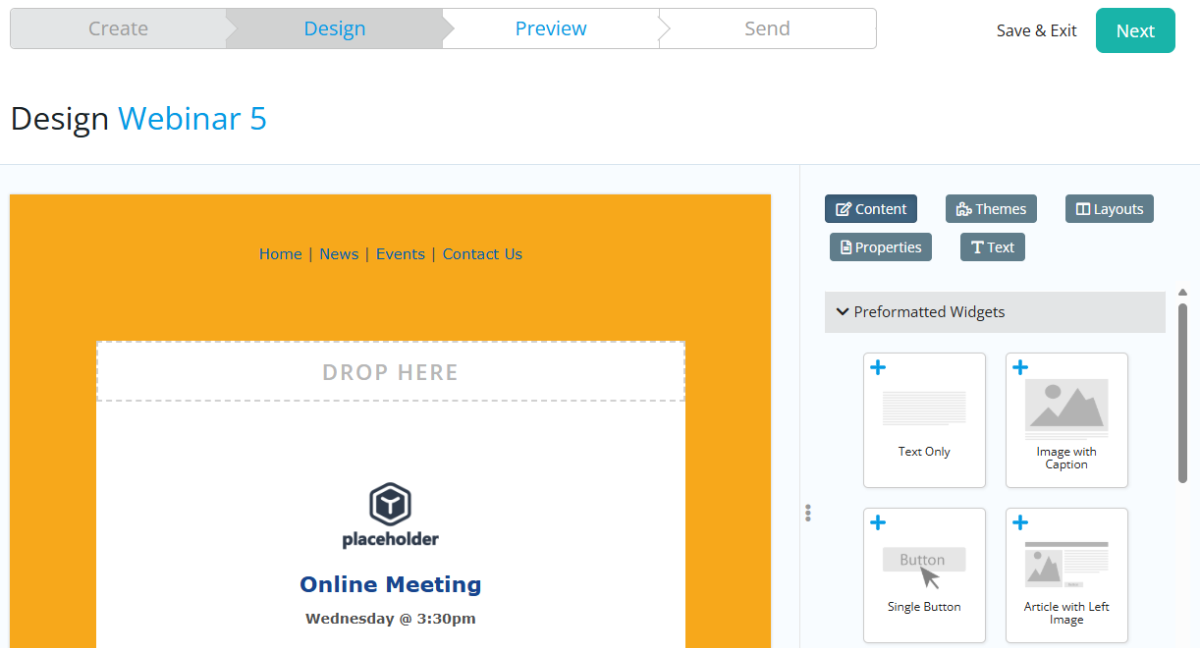
Task: Click the Next button
Action: point(1135,31)
